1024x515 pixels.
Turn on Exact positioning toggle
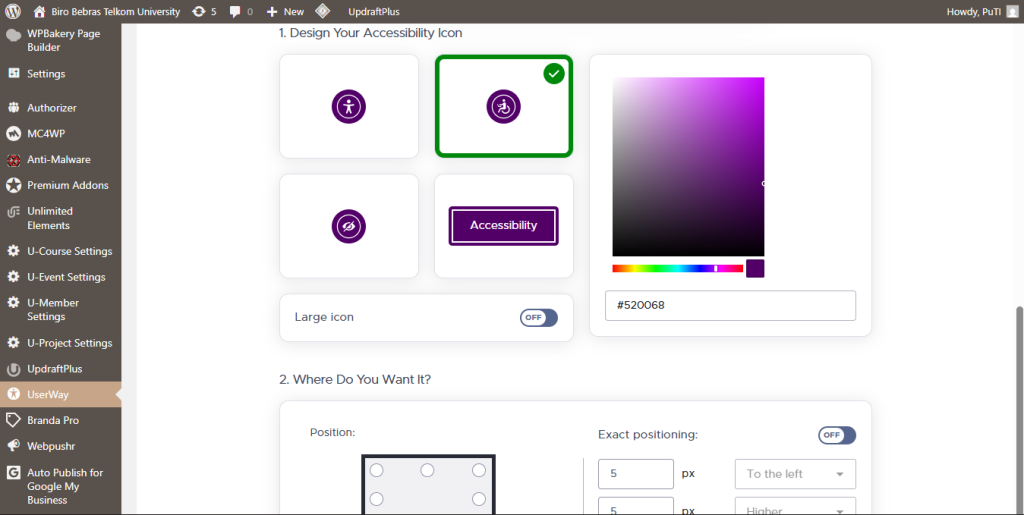(x=837, y=435)
